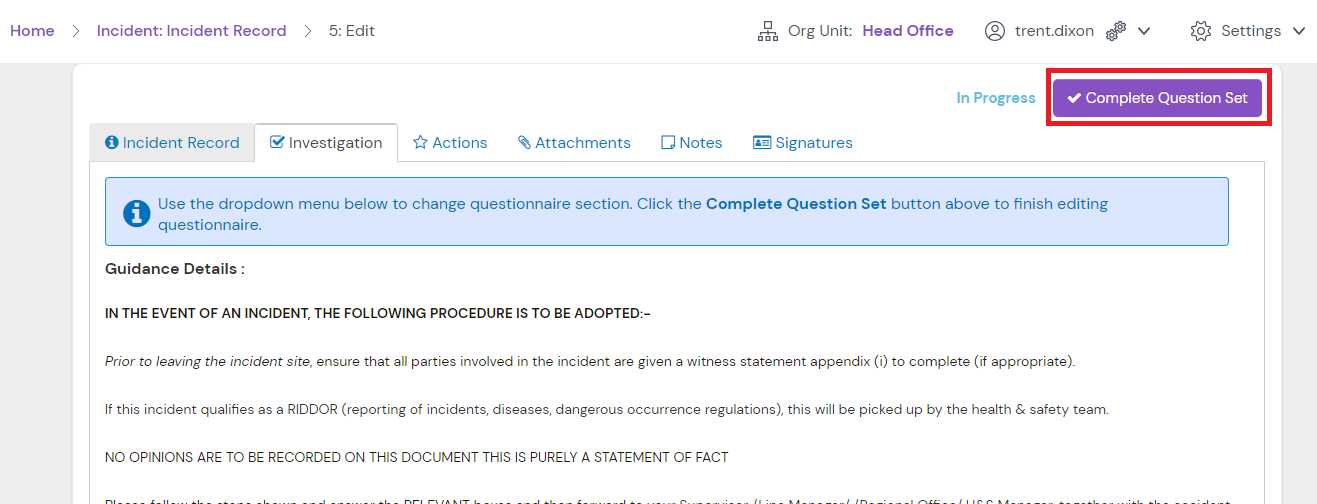Click the gears icon beside trent.dixon
The height and width of the screenshot is (504, 1317).
(1116, 31)
